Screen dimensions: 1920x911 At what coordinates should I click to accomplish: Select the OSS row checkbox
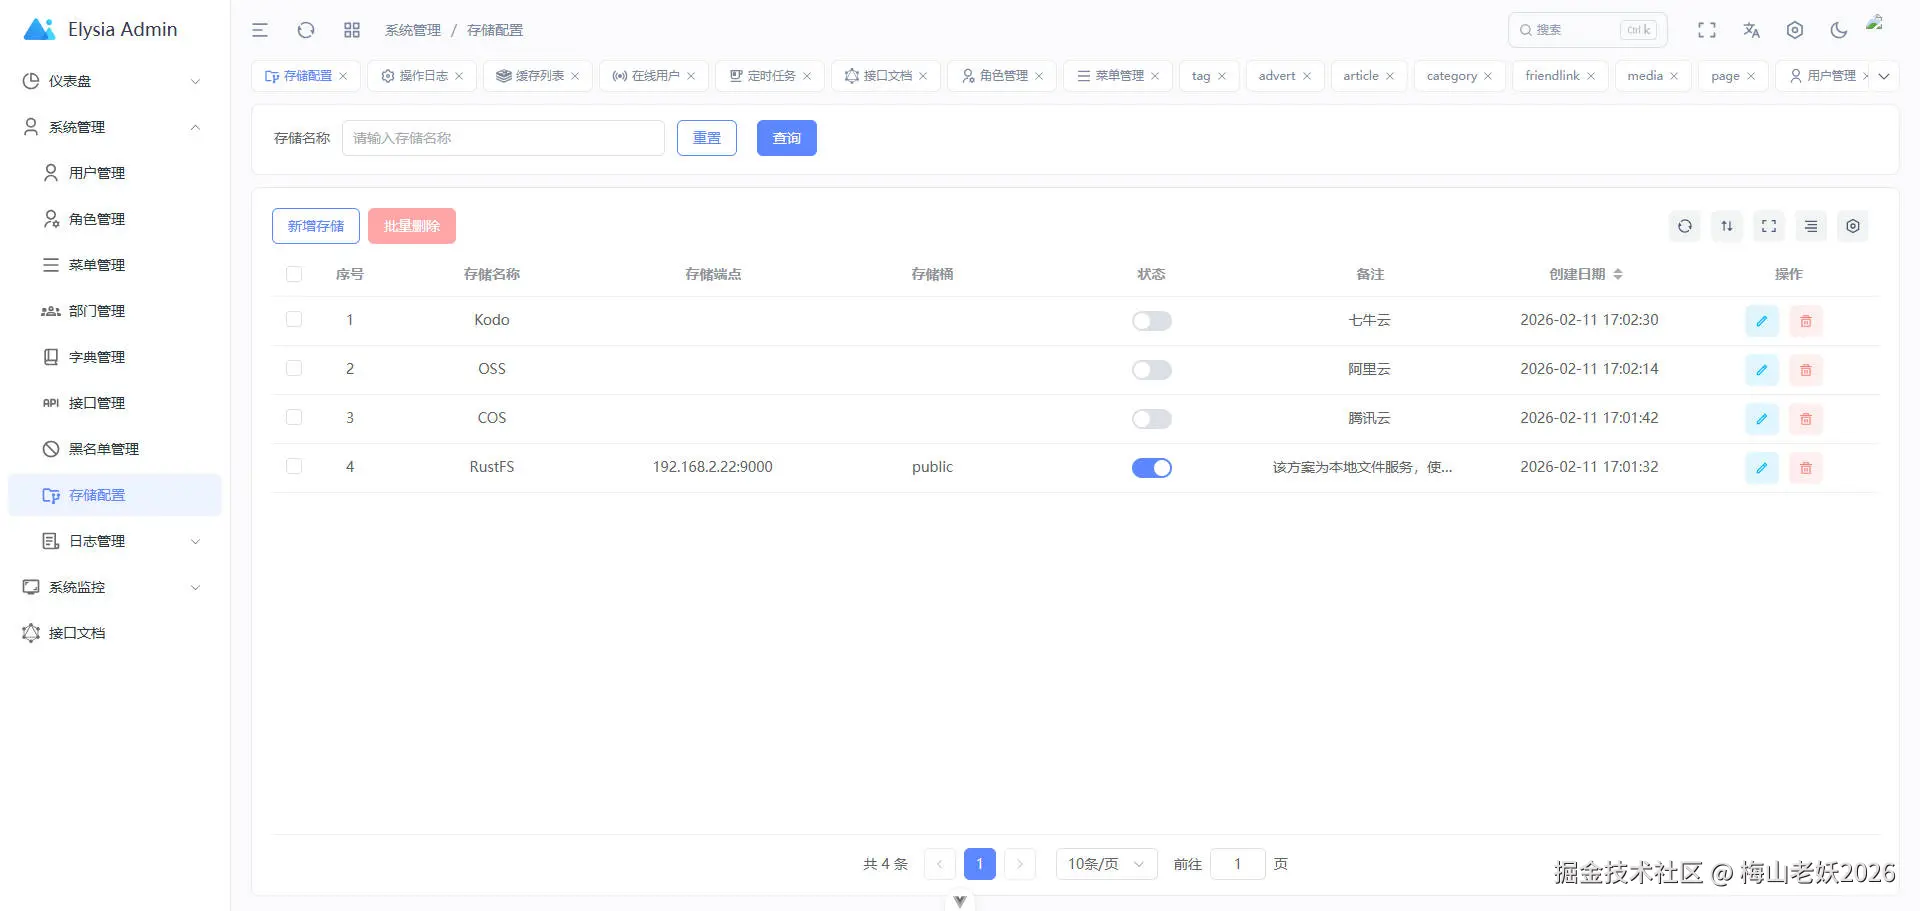(x=294, y=368)
